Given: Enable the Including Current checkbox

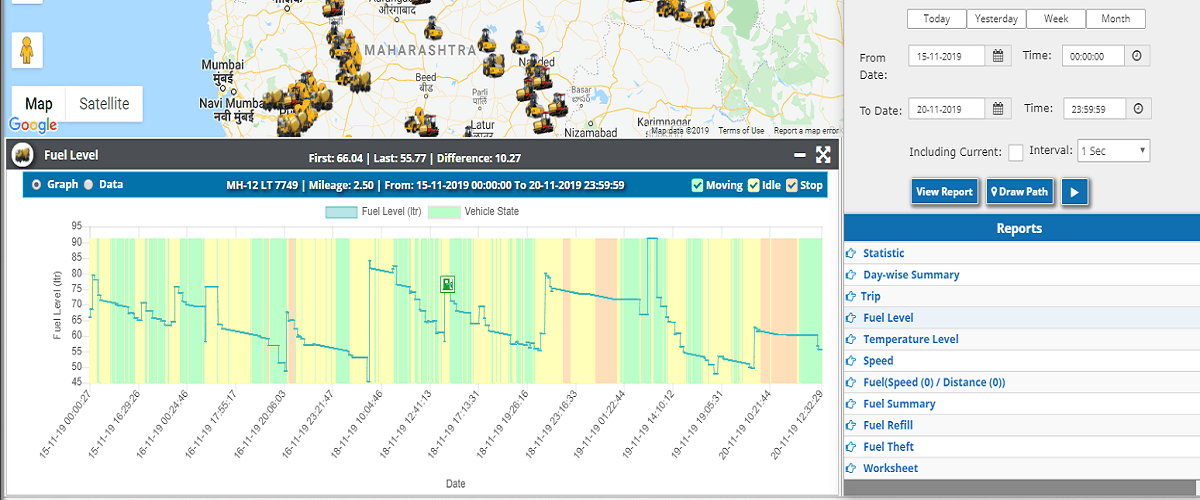Looking at the screenshot, I should (x=1015, y=152).
